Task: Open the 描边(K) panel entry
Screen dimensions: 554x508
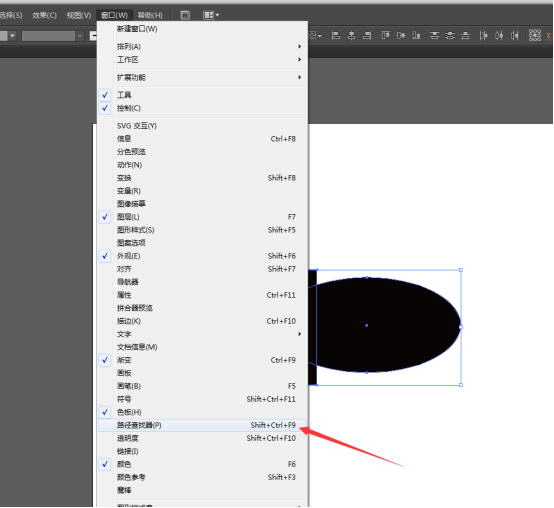Action: (203, 321)
